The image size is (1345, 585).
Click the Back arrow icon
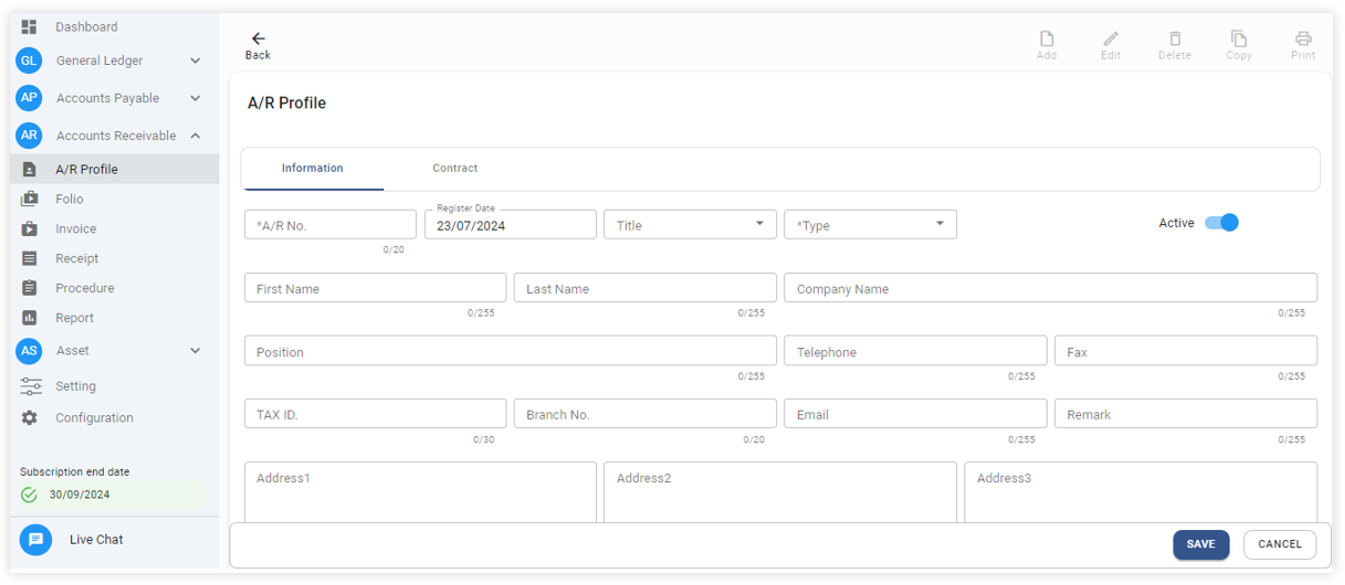point(258,39)
